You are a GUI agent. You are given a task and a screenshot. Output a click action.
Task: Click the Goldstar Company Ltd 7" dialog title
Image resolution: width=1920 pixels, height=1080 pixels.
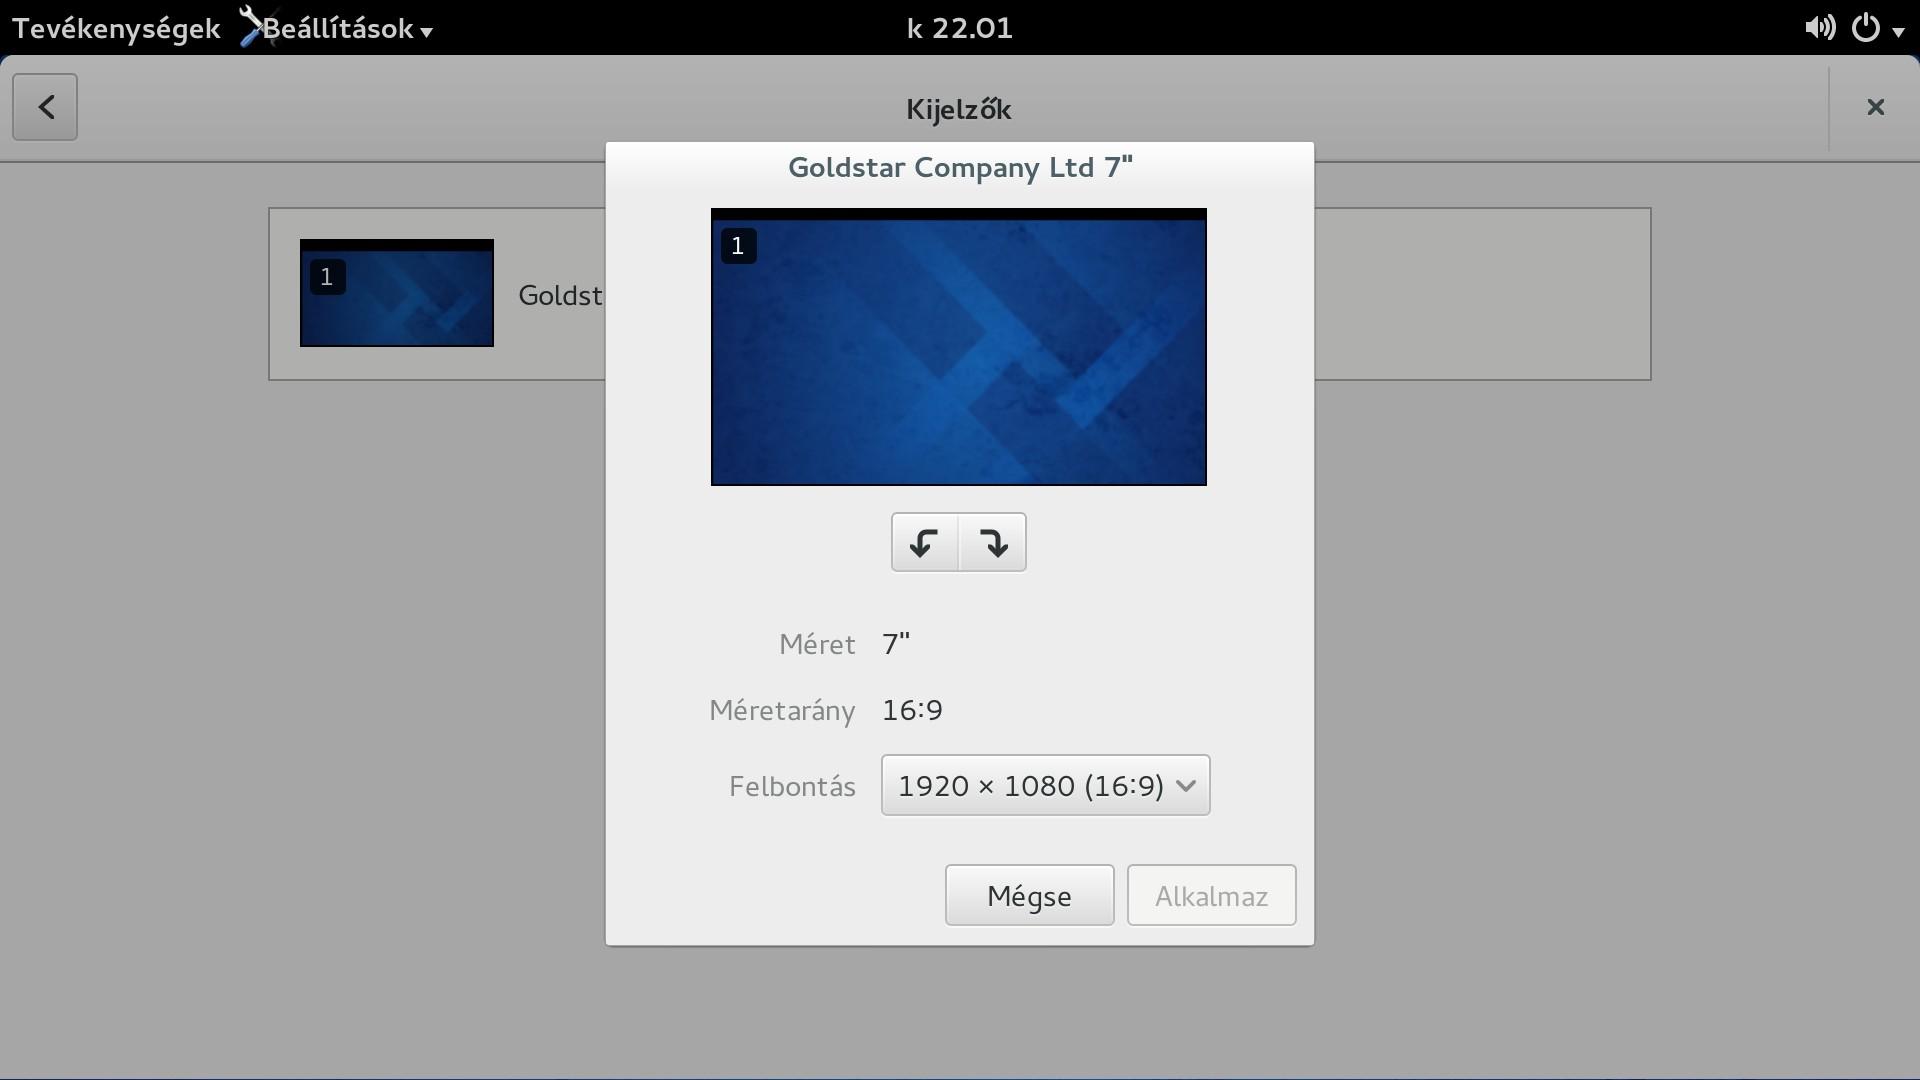tap(960, 167)
